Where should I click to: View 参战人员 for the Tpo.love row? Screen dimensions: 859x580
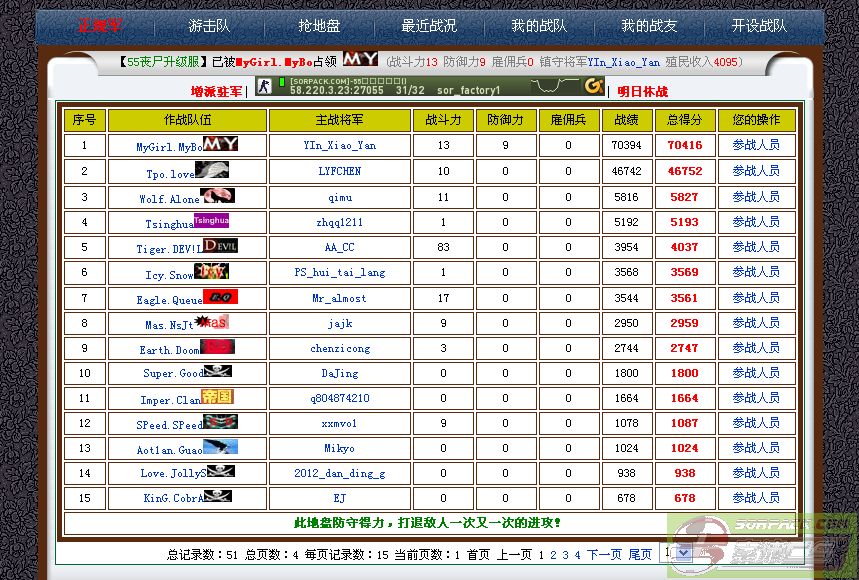(756, 171)
